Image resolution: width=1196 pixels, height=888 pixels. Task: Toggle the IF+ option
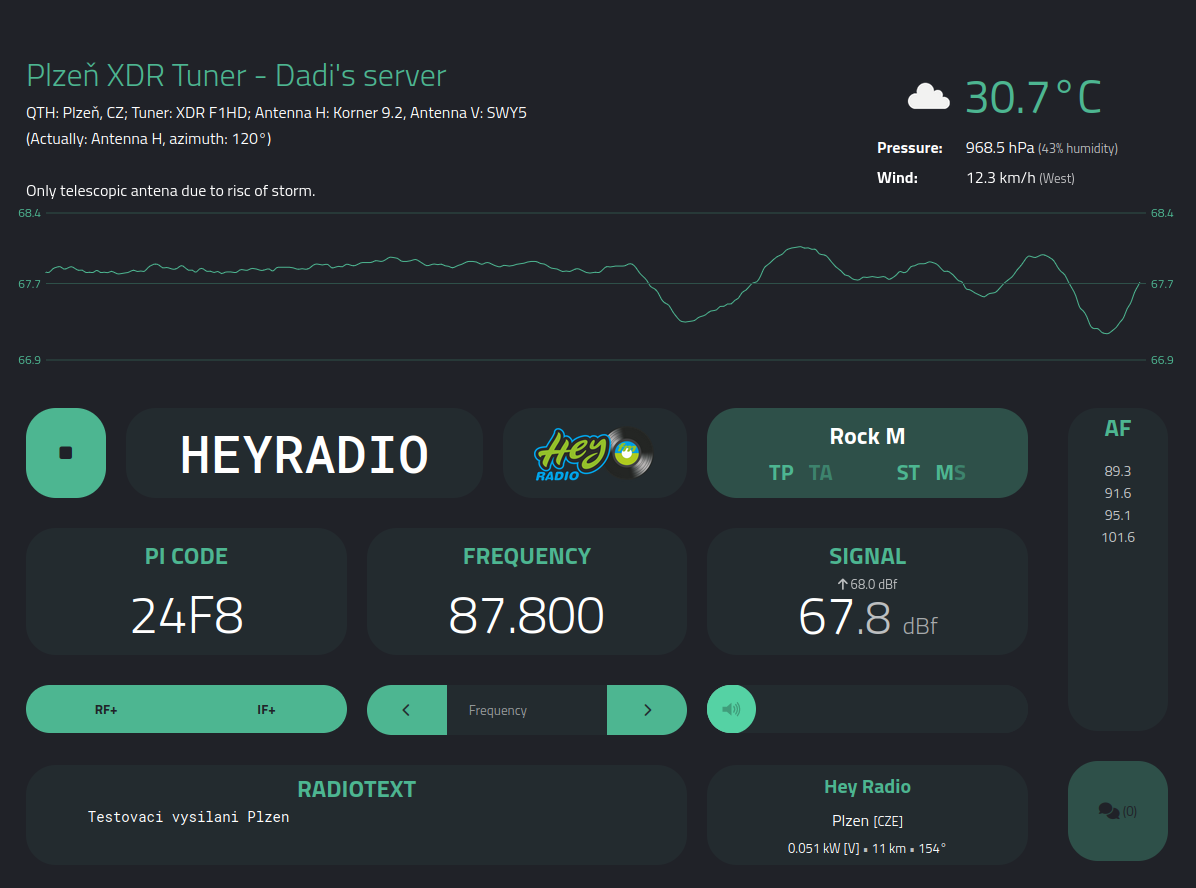[x=266, y=709]
